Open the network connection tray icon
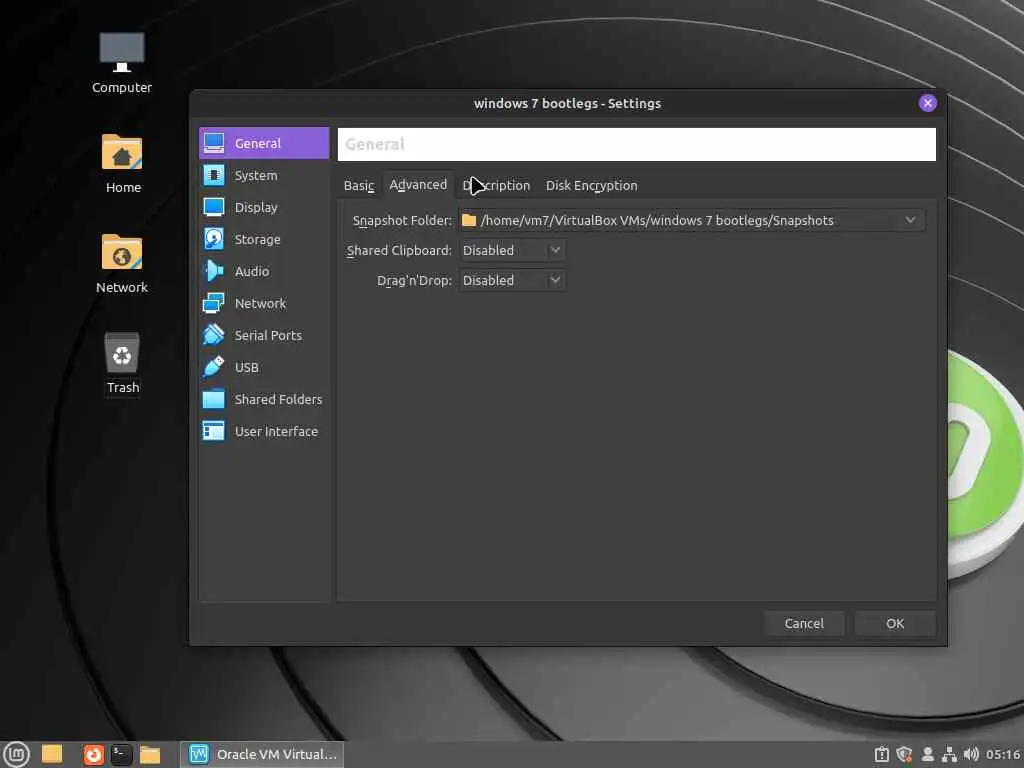 click(x=949, y=754)
